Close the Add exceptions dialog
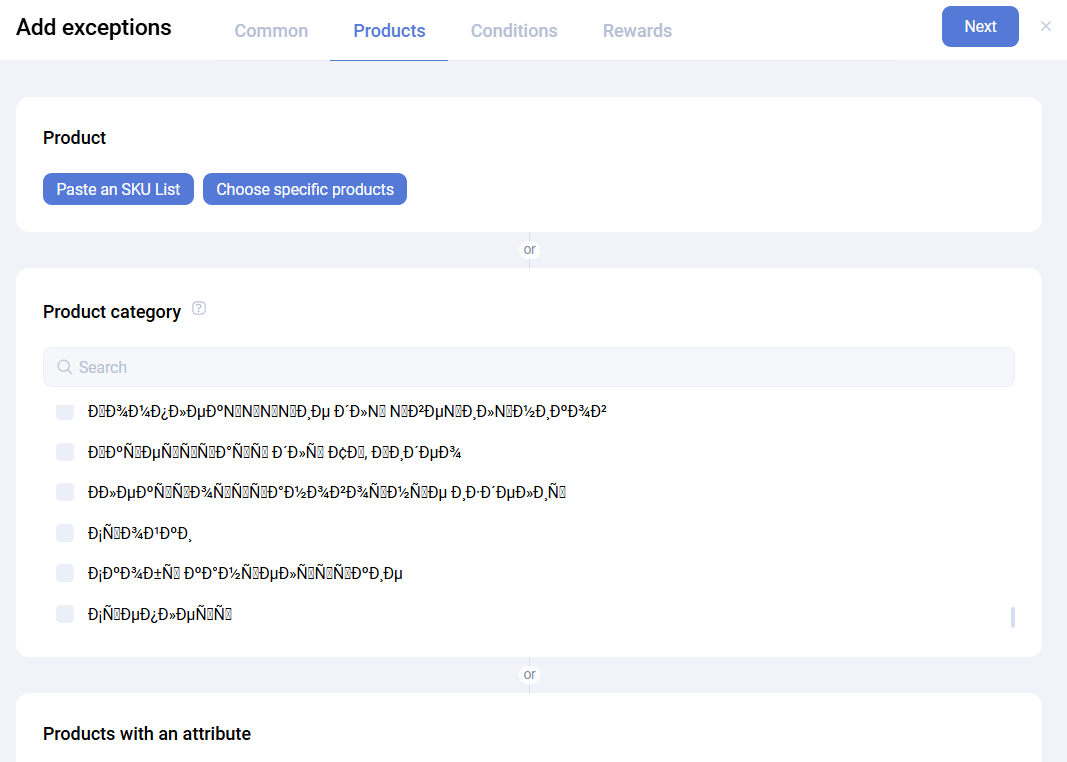 coord(1046,26)
